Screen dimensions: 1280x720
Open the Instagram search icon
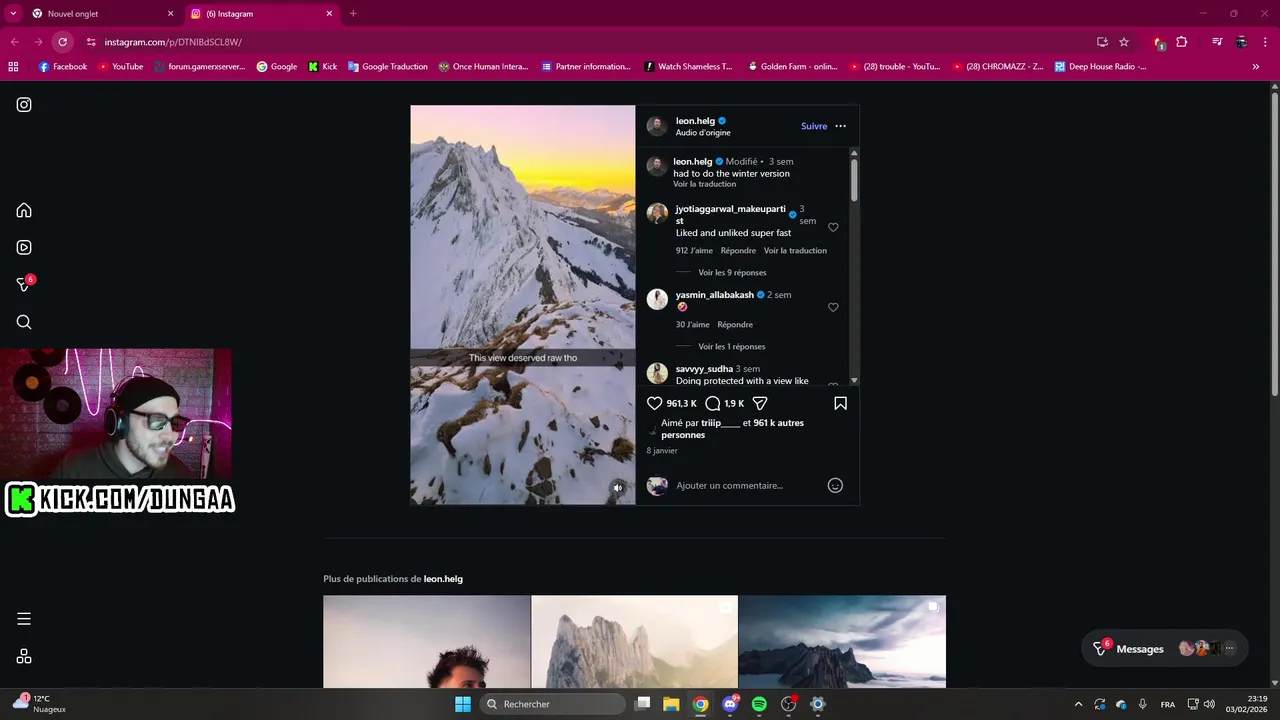click(x=24, y=322)
